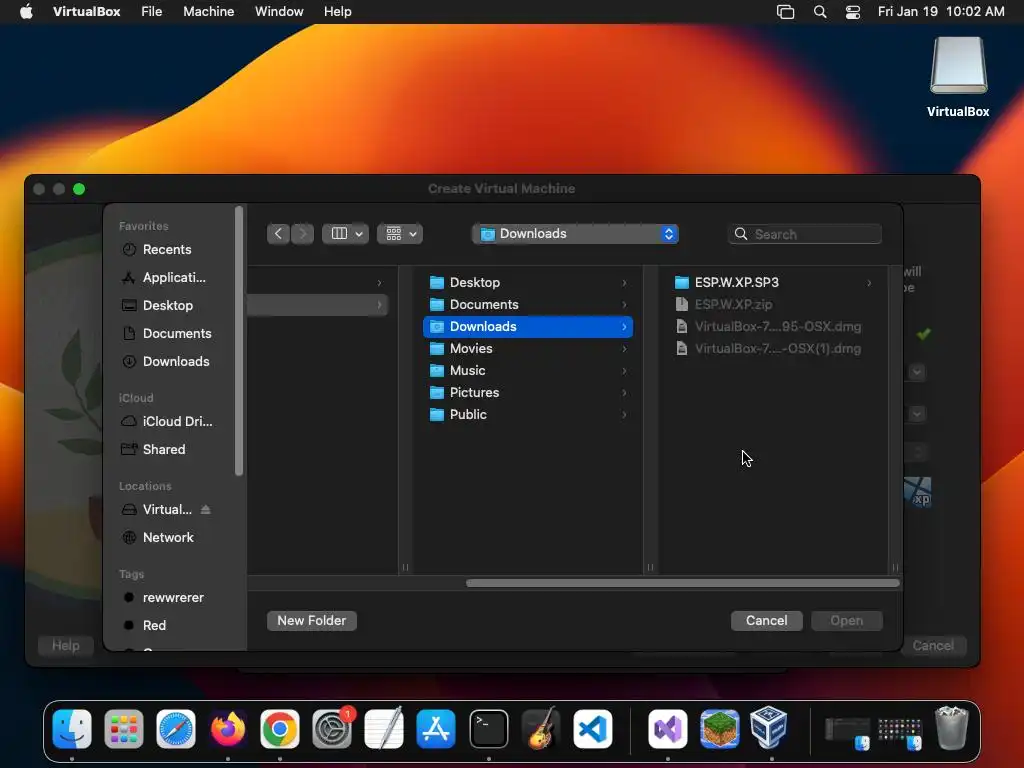Viewport: 1024px width, 768px height.
Task: Open the Downloads location popup
Action: (575, 234)
